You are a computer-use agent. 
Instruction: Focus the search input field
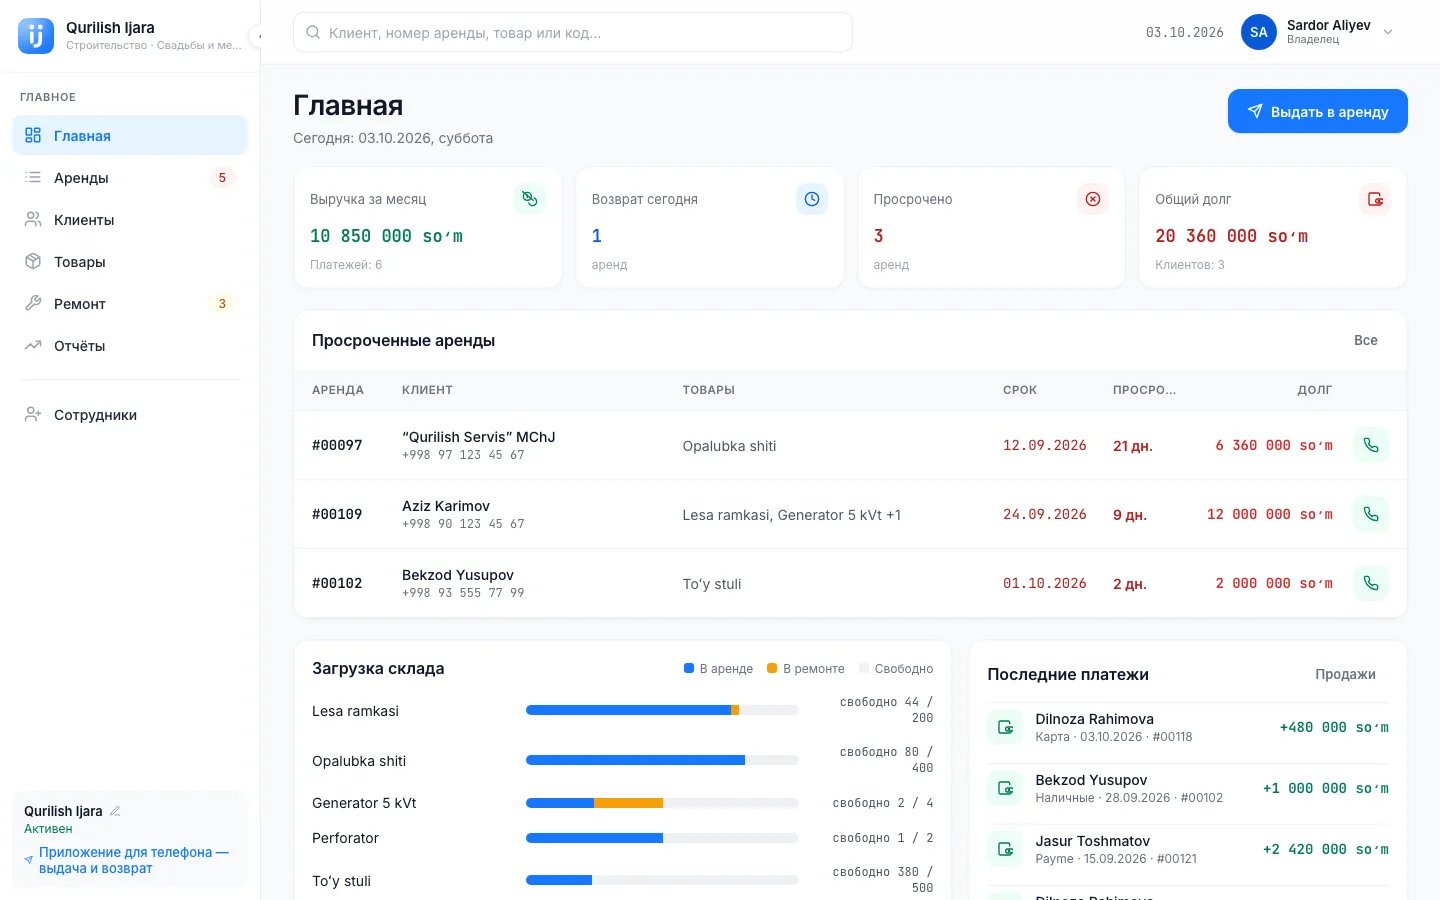coord(573,32)
